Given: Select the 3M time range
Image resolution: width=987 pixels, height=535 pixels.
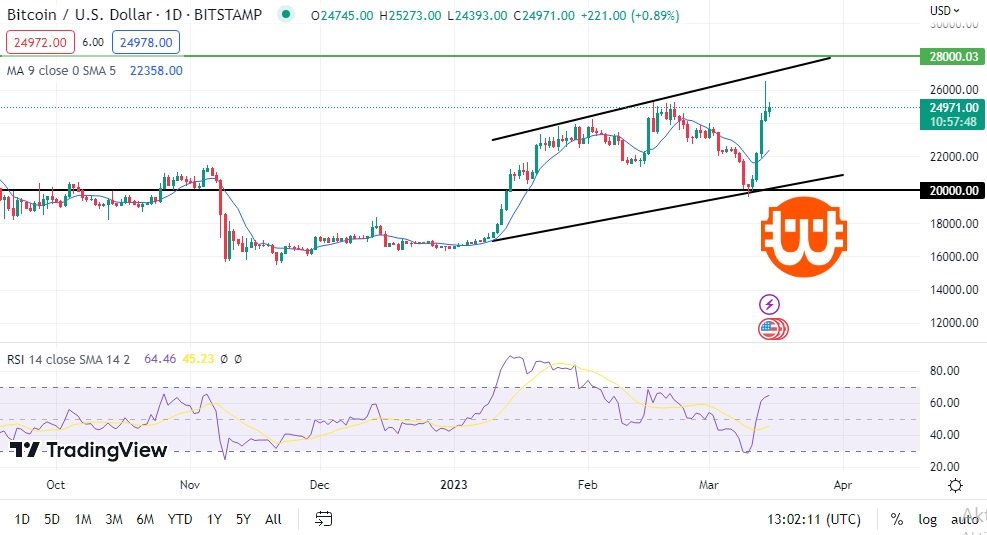Looking at the screenshot, I should (x=114, y=519).
